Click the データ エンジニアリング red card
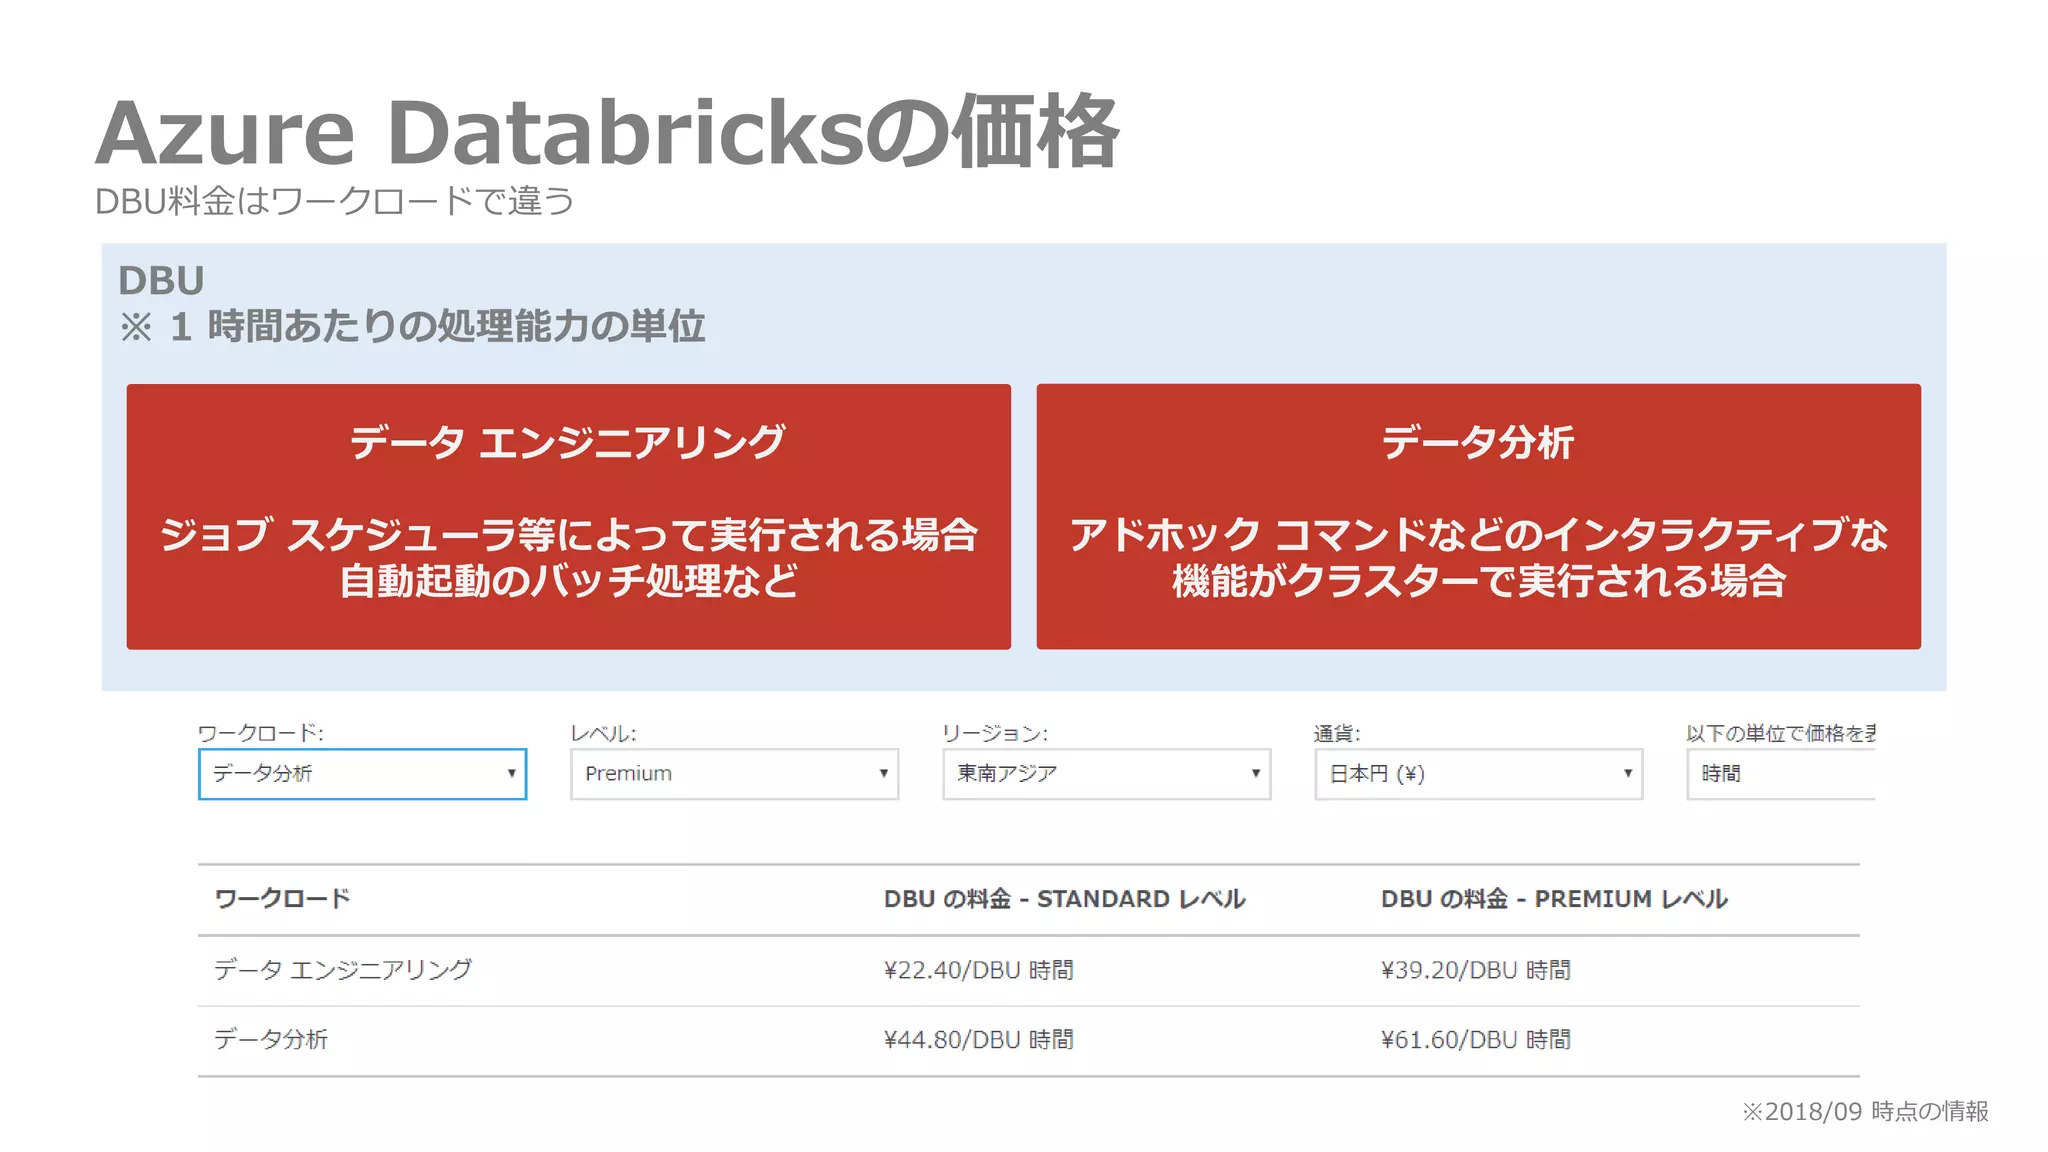Screen dimensions: 2048x1152 tap(568, 517)
